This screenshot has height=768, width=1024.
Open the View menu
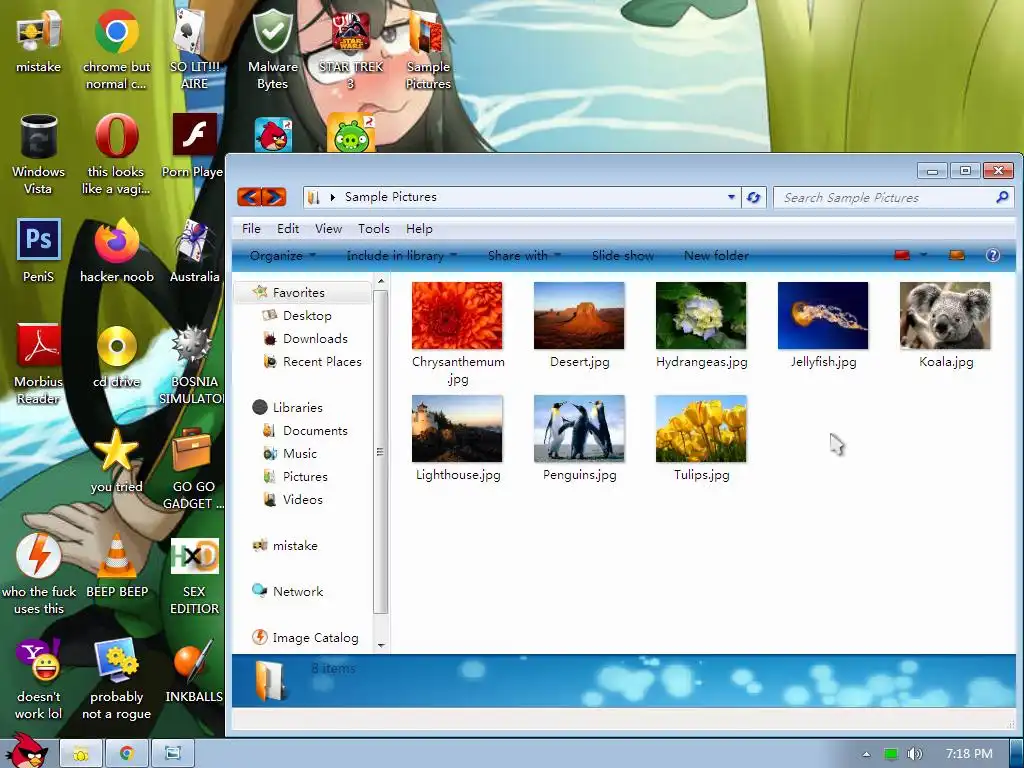(x=328, y=229)
